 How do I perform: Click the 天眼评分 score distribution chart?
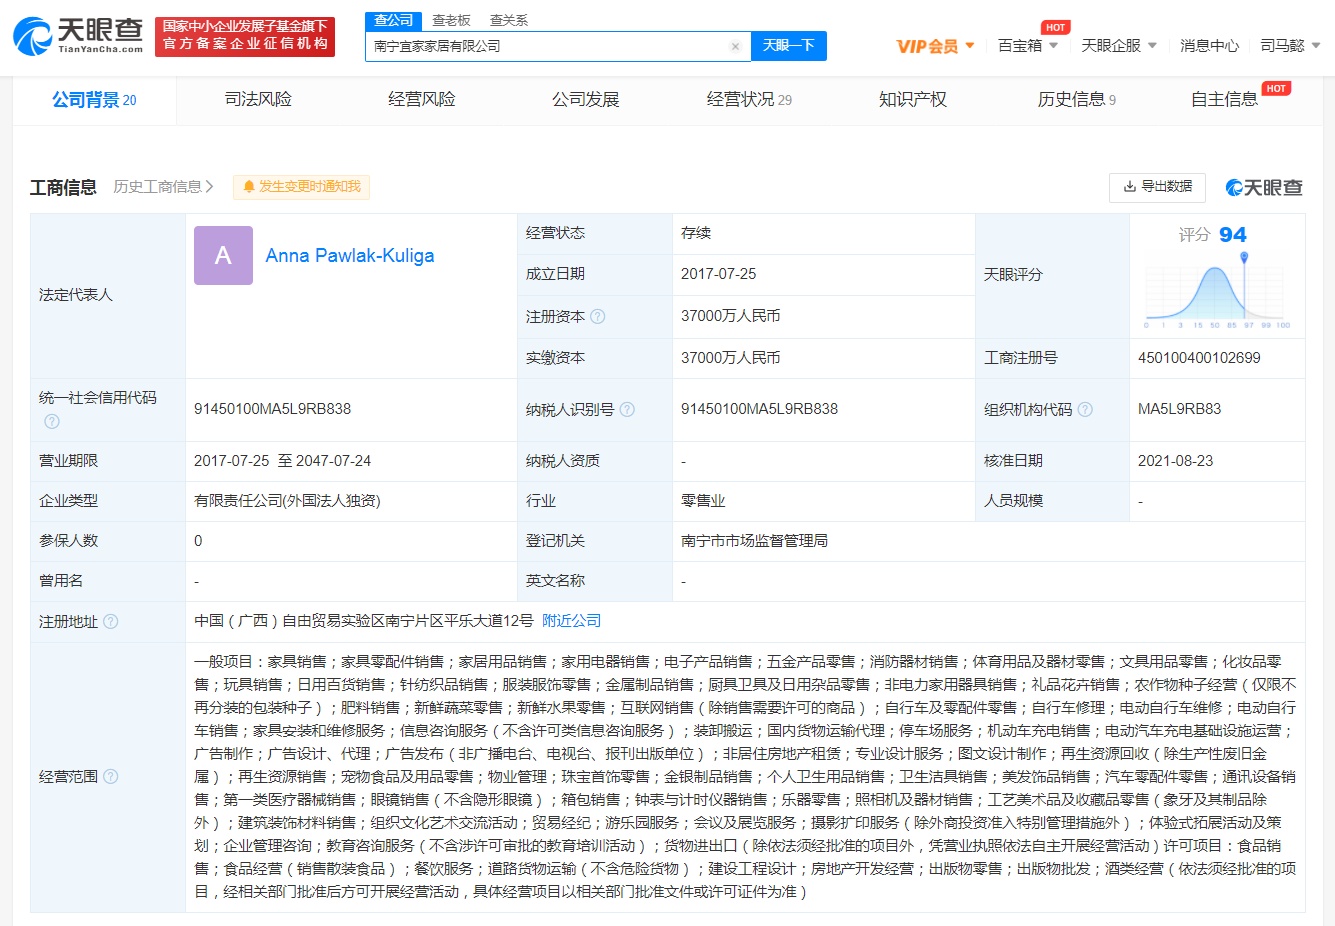[1217, 292]
